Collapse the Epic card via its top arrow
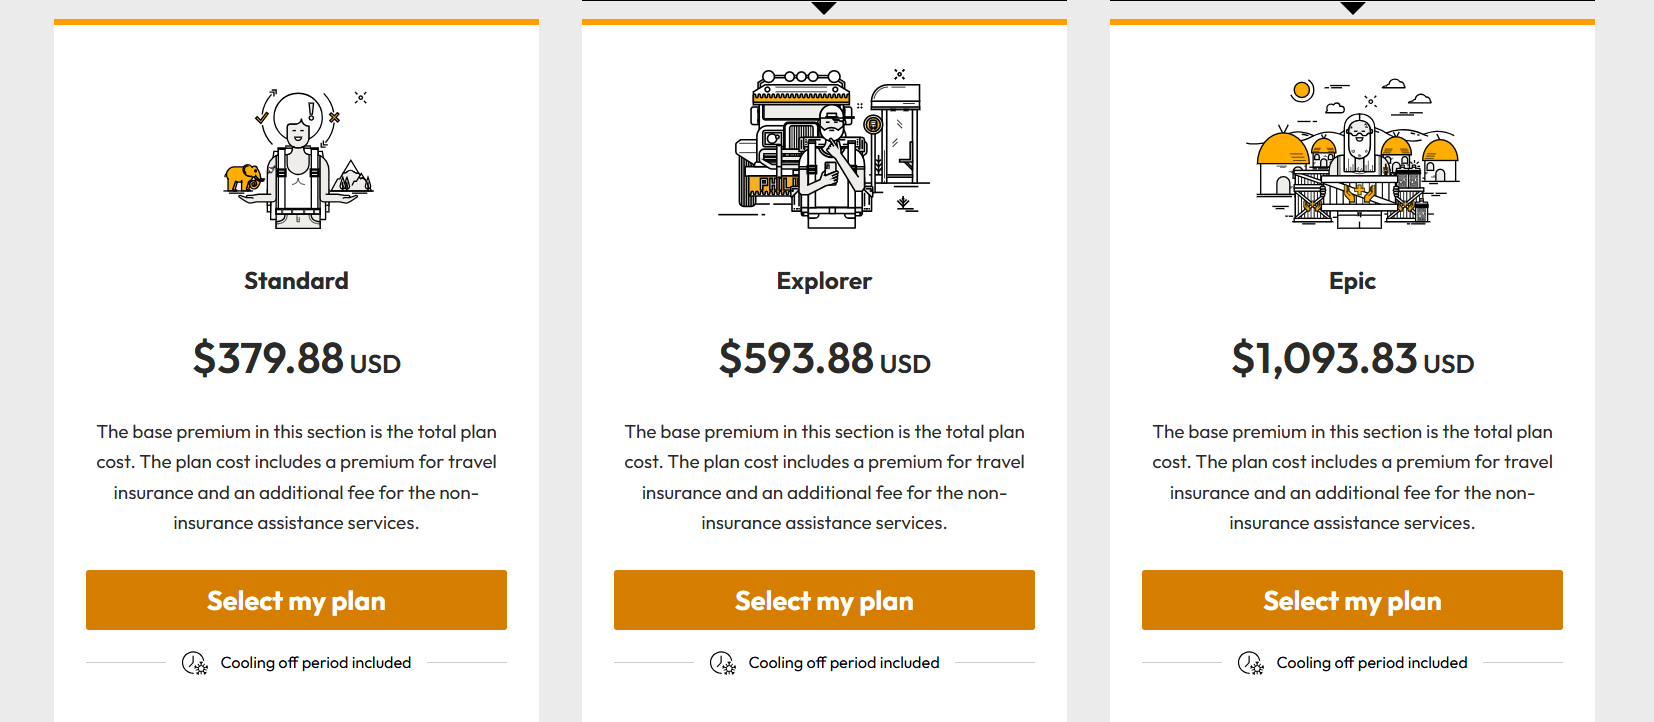1654x722 pixels. coord(1352,7)
